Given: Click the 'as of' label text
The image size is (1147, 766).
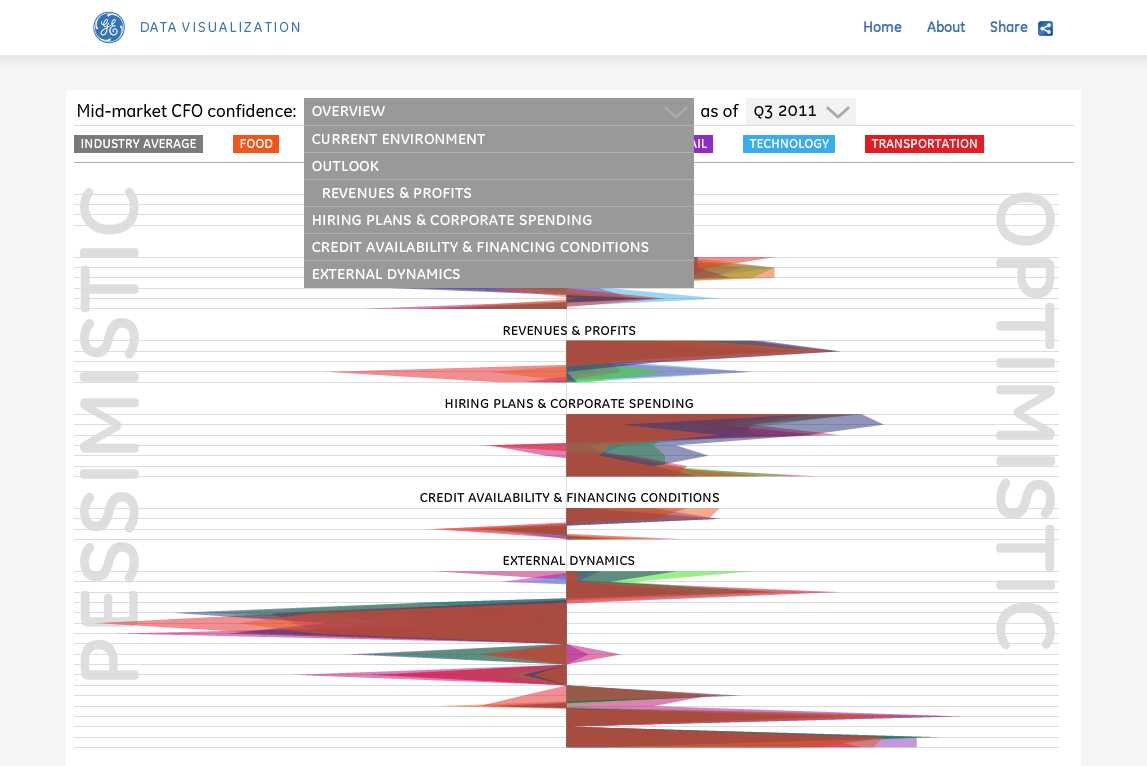Looking at the screenshot, I should click(x=719, y=111).
